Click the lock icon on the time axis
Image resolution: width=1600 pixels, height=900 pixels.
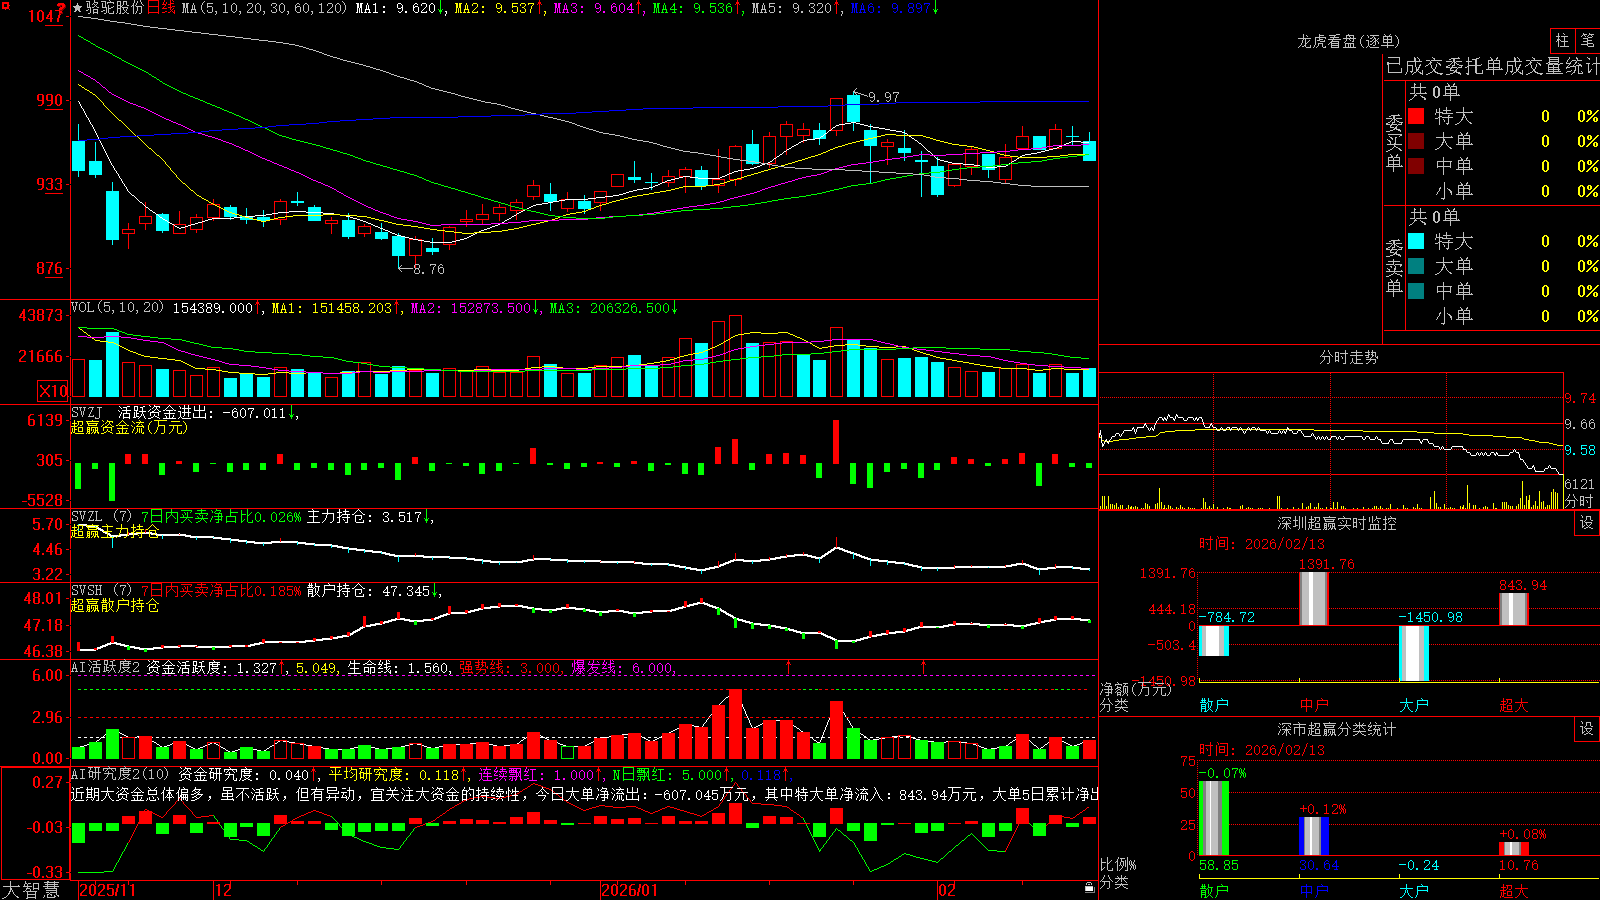[1089, 888]
